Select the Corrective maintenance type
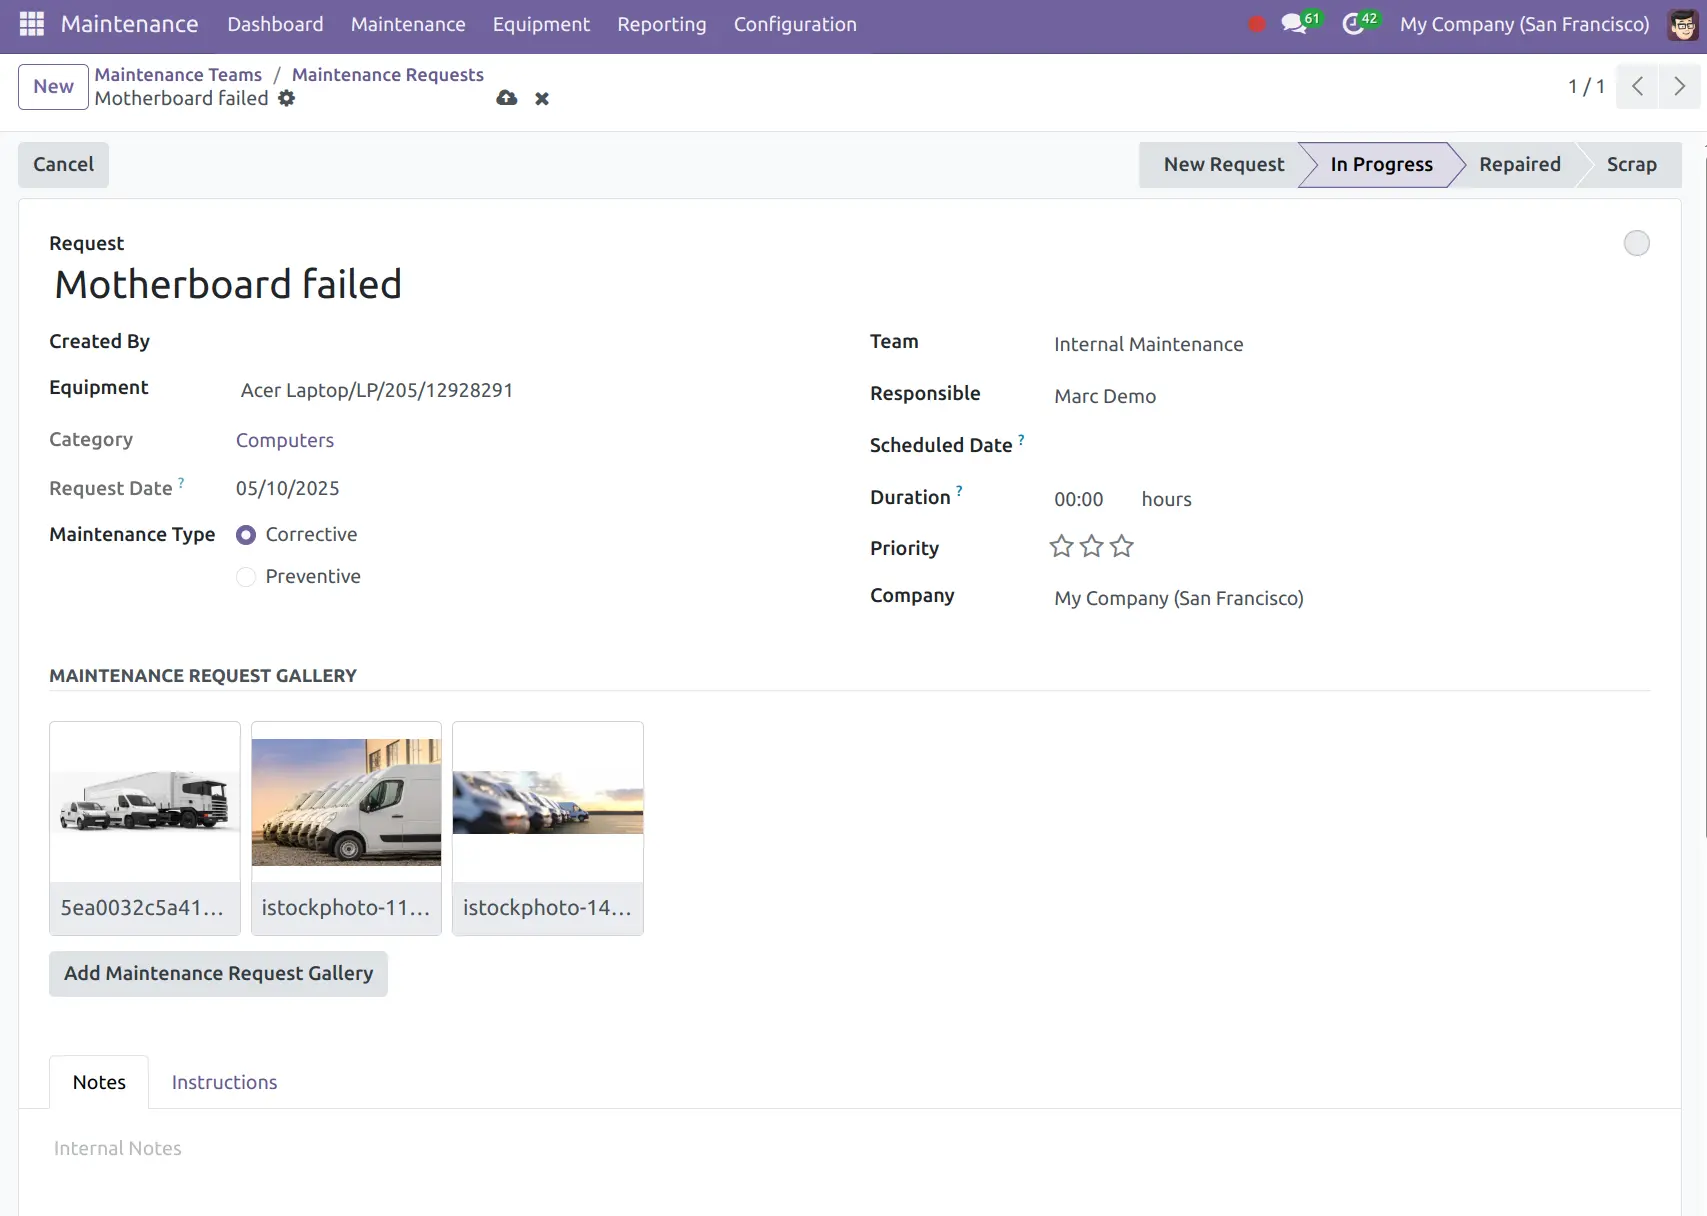Viewport: 1707px width, 1216px height. click(246, 535)
